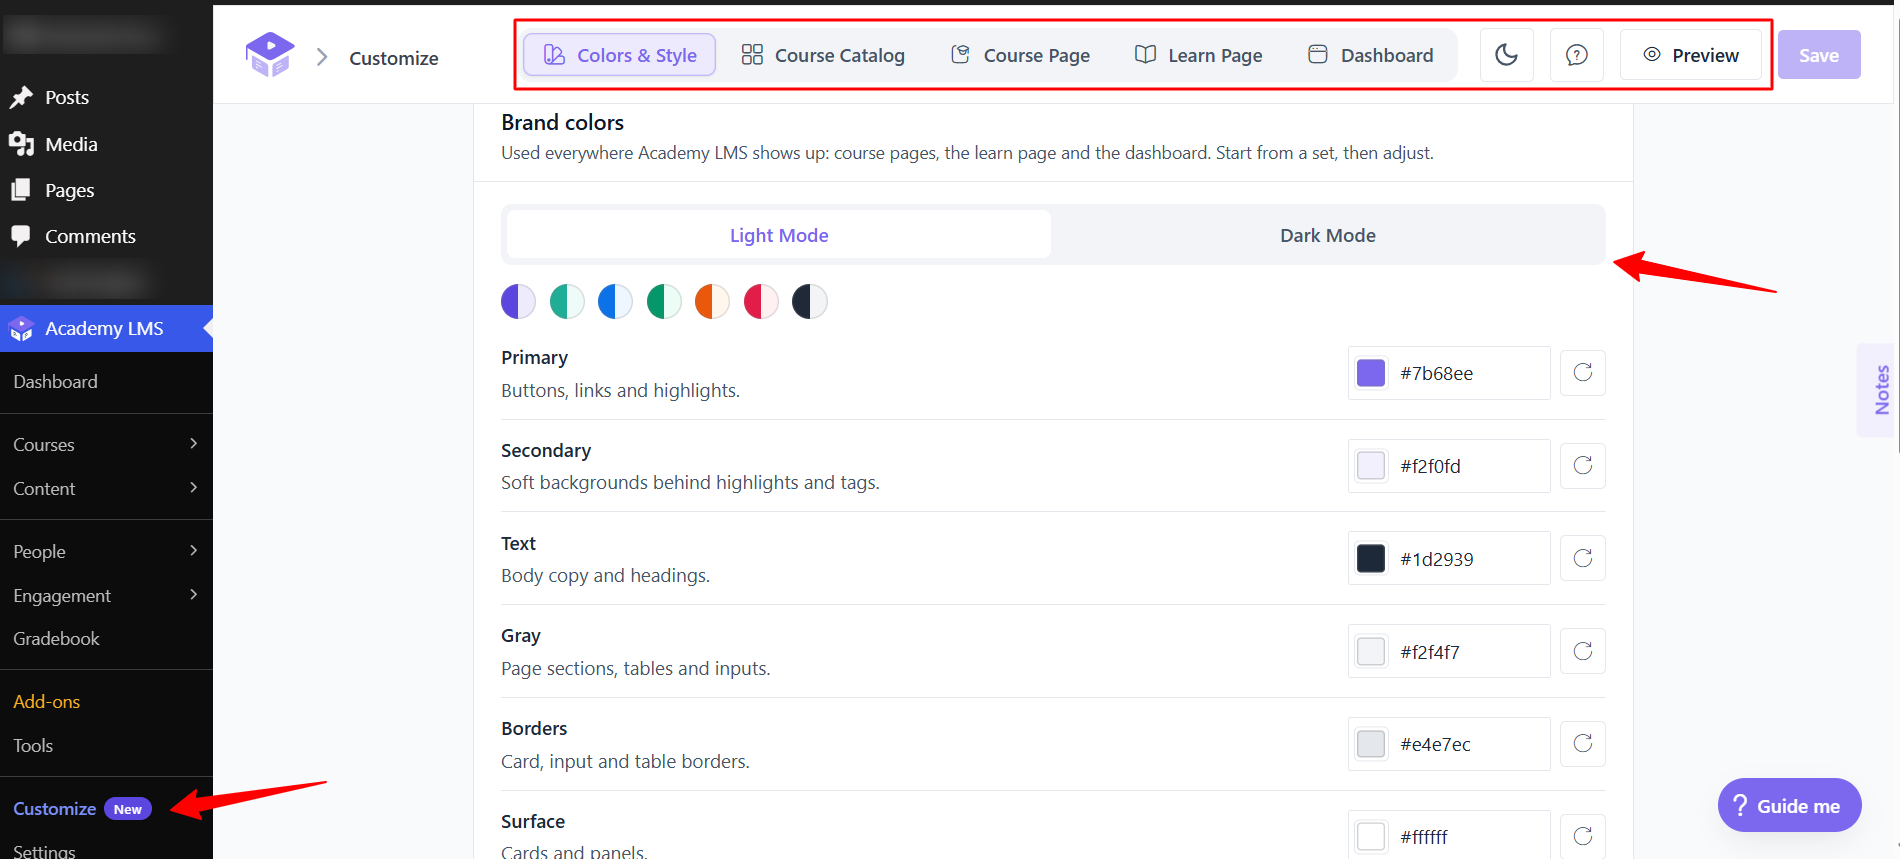
Task: Open Secondary color swatch picker
Action: [x=1371, y=466]
